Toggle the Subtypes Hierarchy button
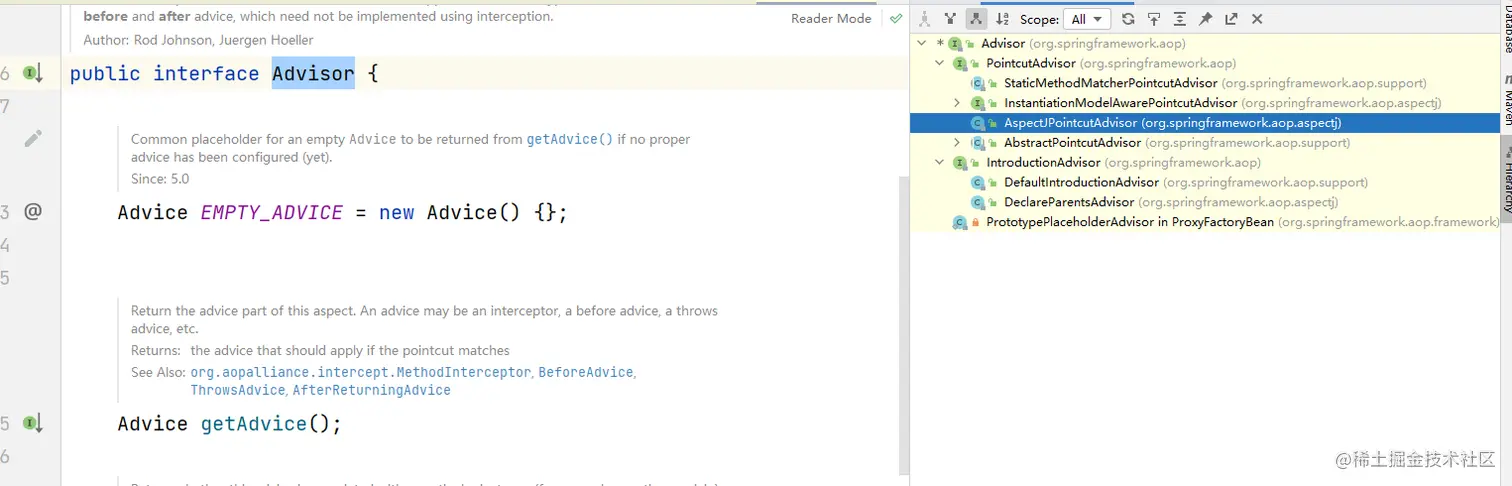 pos(976,19)
